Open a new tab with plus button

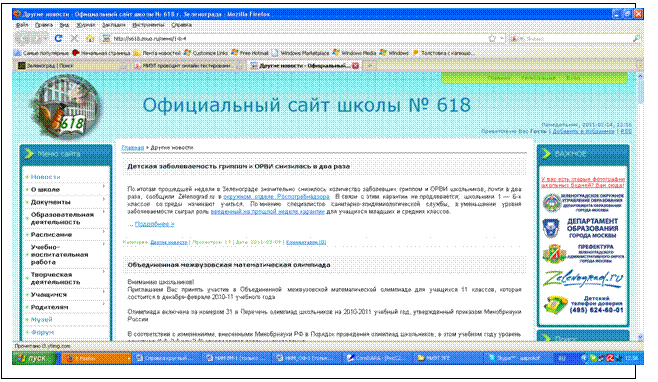click(x=370, y=65)
